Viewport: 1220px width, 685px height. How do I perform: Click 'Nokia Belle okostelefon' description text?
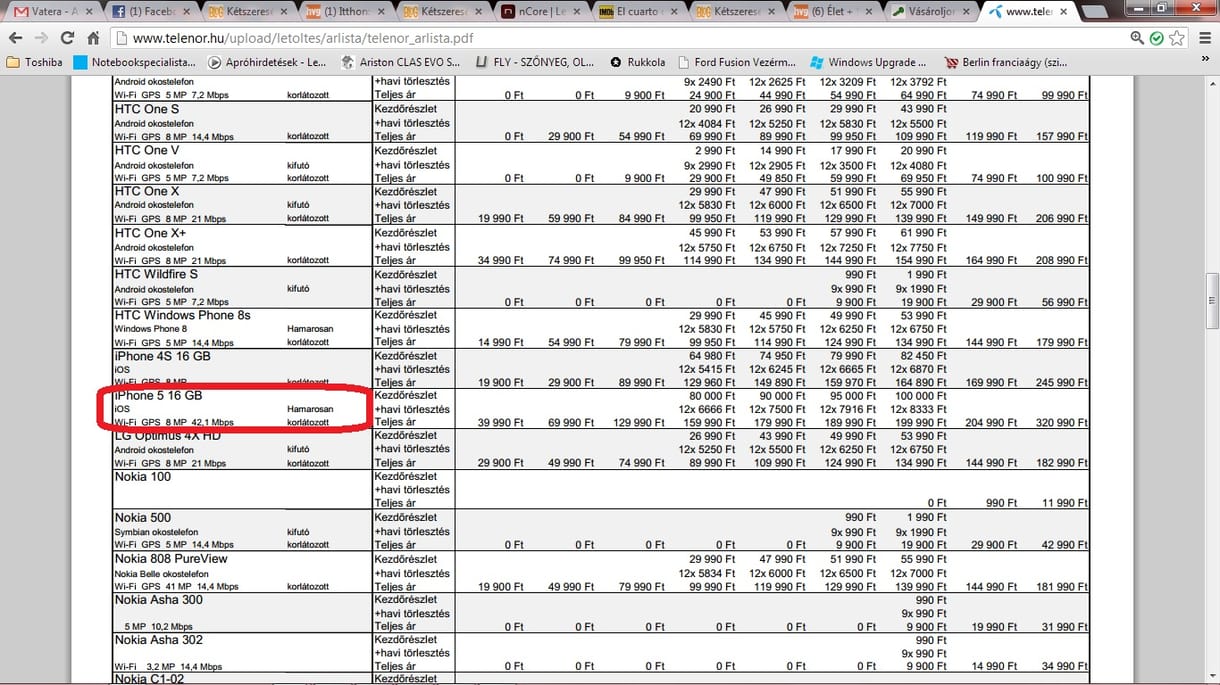pos(161,574)
